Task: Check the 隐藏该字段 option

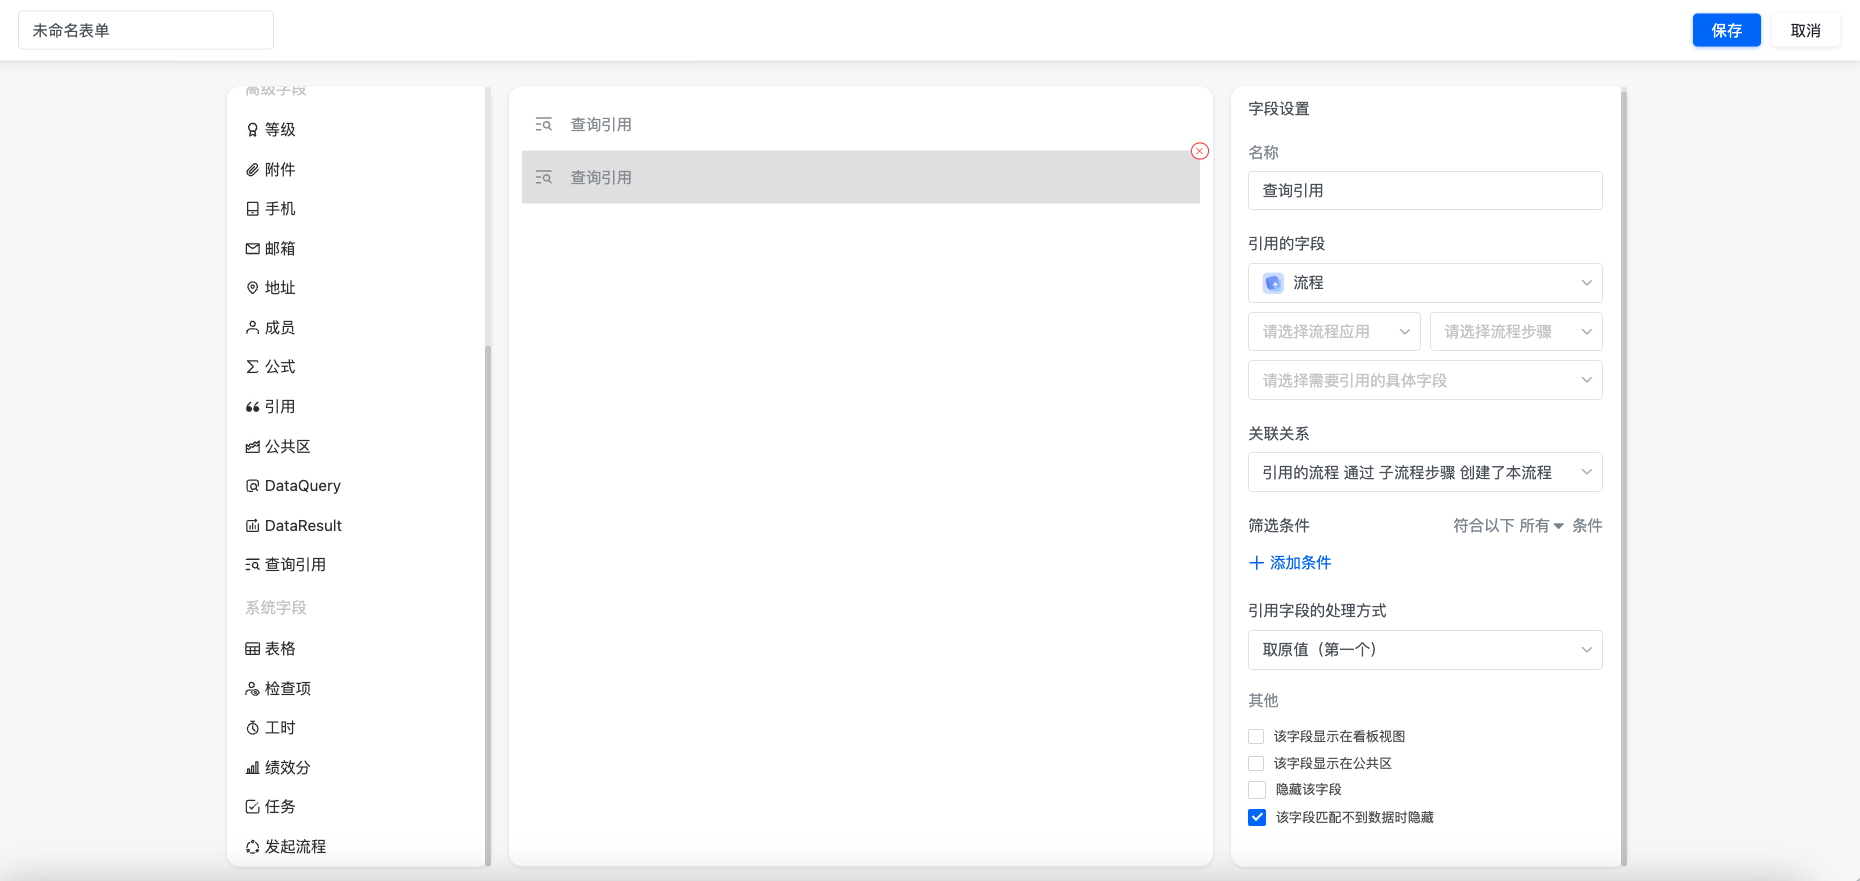Action: pos(1256,790)
